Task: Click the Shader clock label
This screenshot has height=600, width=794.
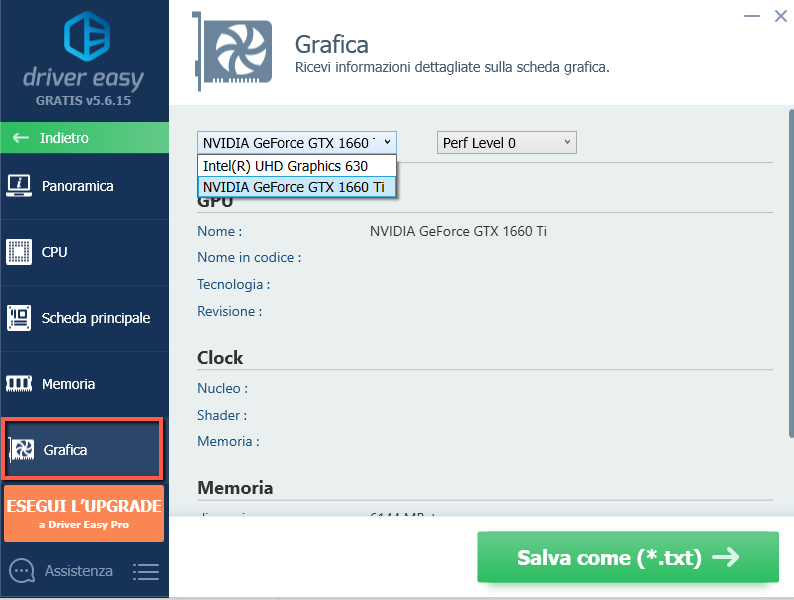Action: [x=222, y=415]
